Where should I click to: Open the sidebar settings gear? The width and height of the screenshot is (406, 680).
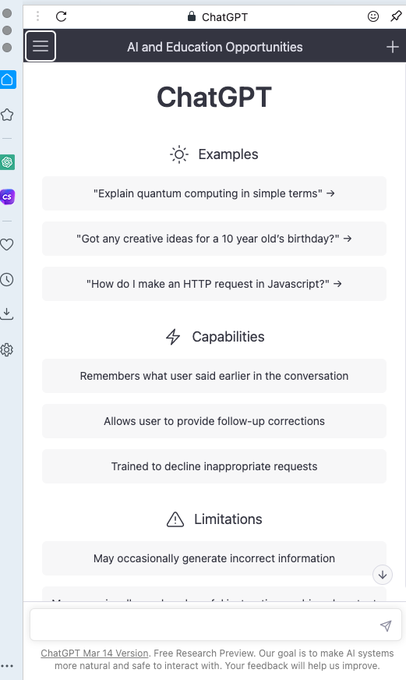click(x=7, y=350)
